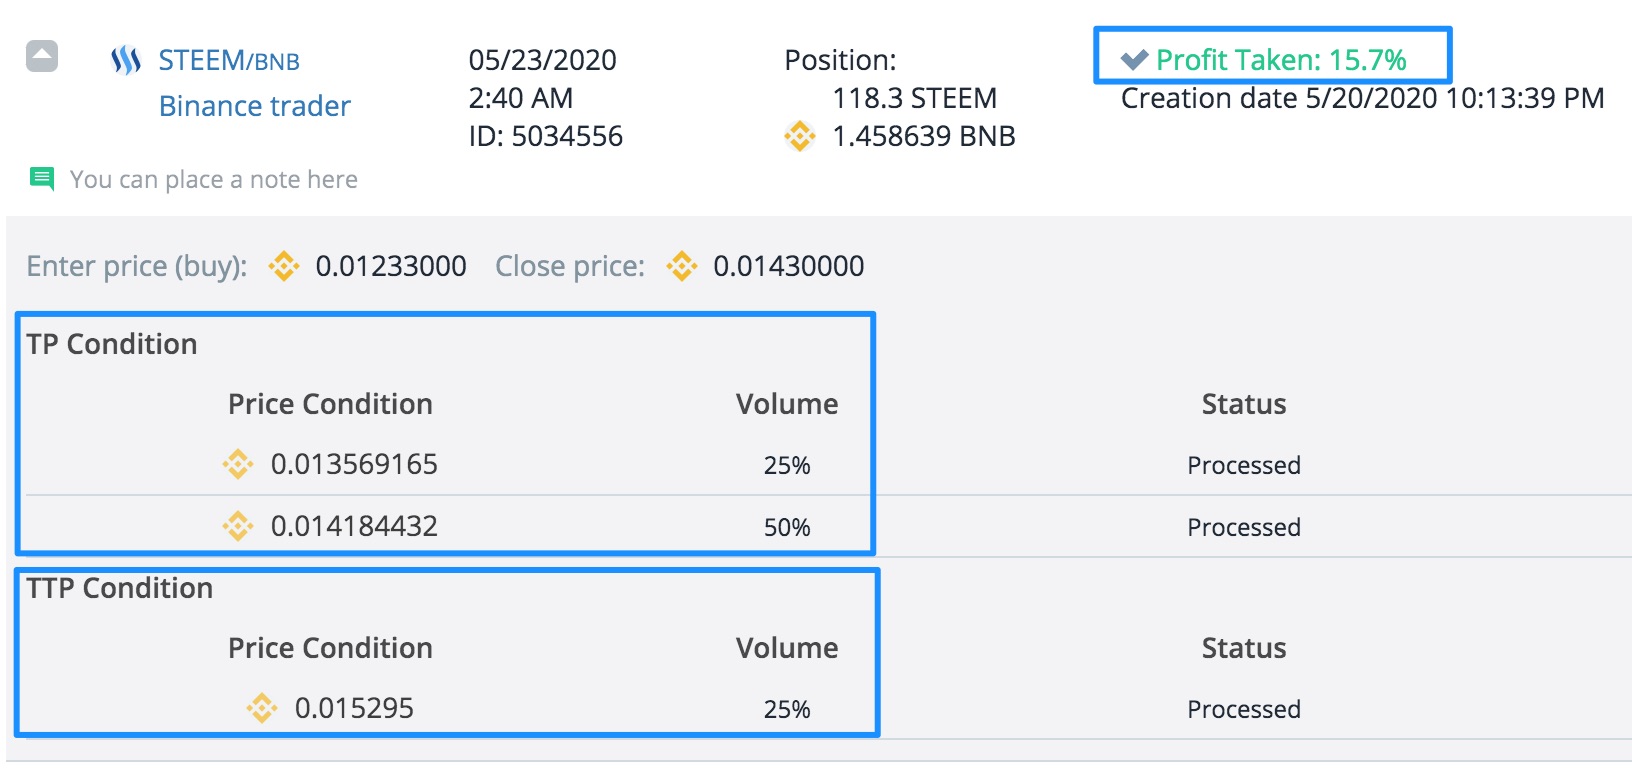Click the TTP Condition section heading
The height and width of the screenshot is (770, 1632).
click(x=120, y=588)
